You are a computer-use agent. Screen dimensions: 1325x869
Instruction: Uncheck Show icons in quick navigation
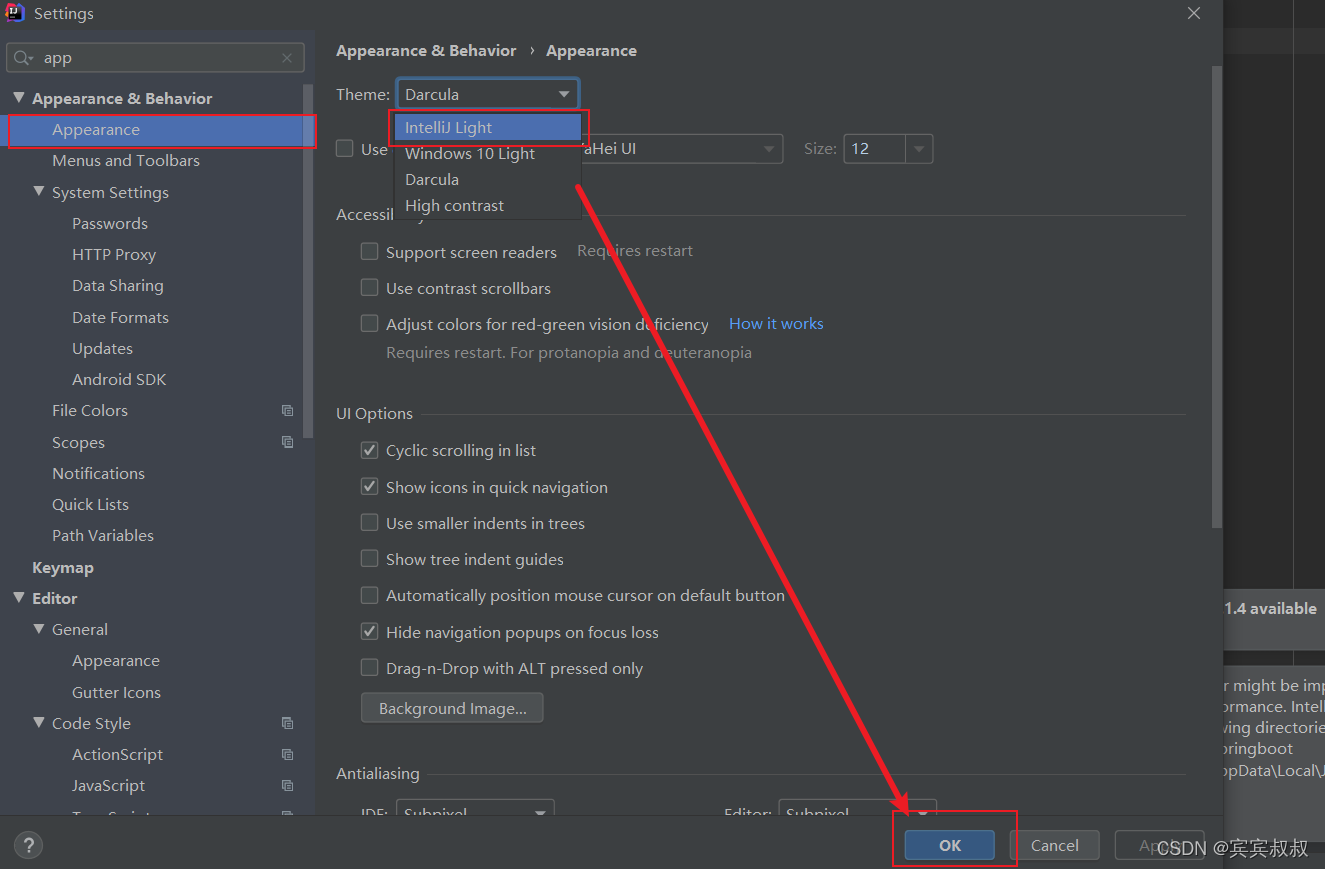point(370,487)
